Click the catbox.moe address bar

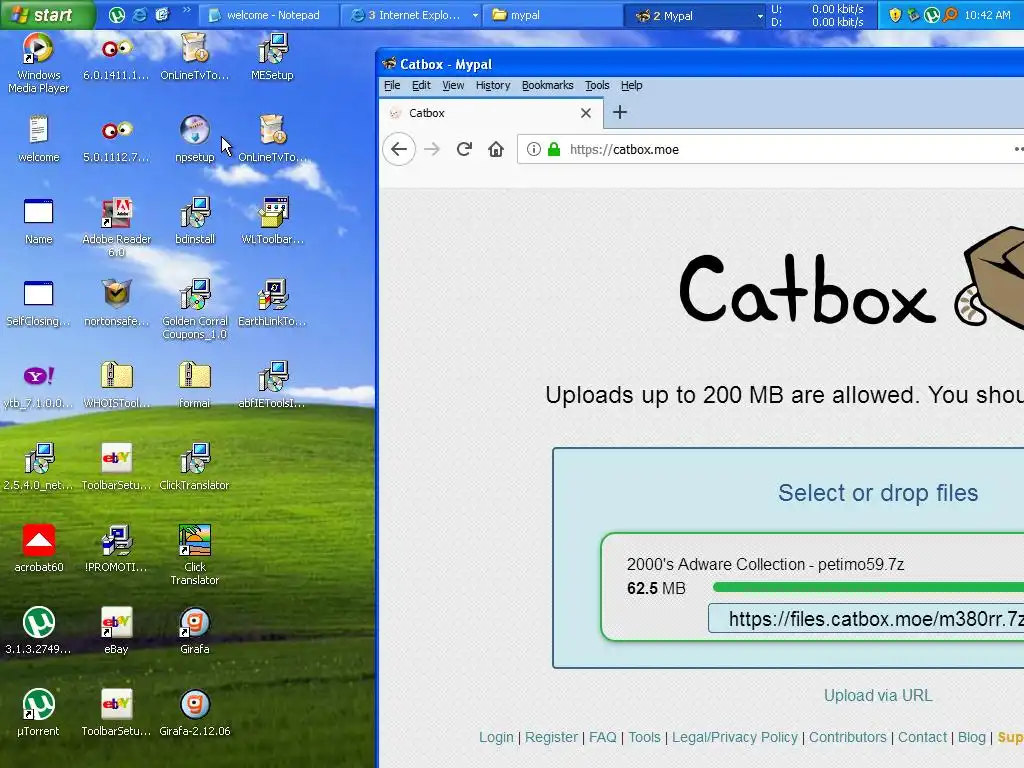coord(771,149)
